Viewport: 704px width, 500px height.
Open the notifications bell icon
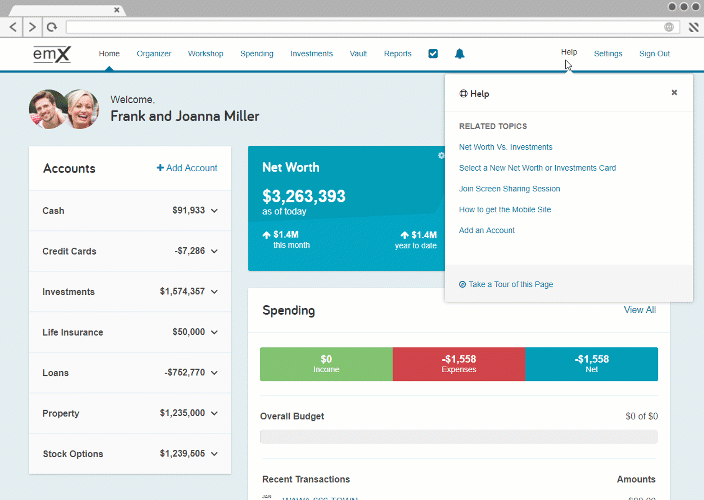point(459,54)
